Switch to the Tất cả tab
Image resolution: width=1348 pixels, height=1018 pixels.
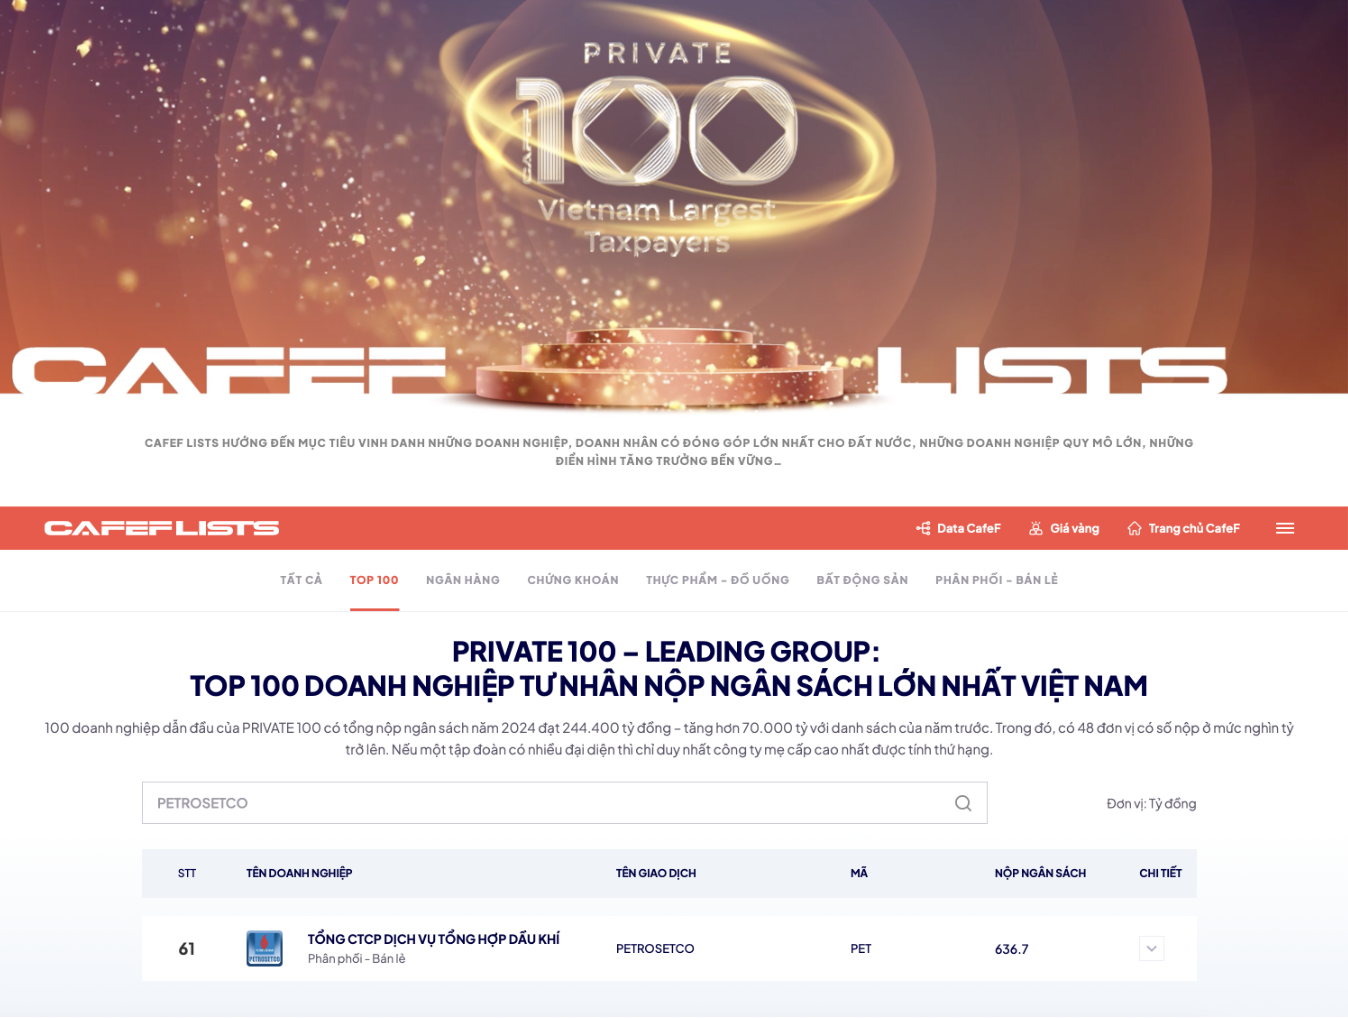(x=301, y=580)
